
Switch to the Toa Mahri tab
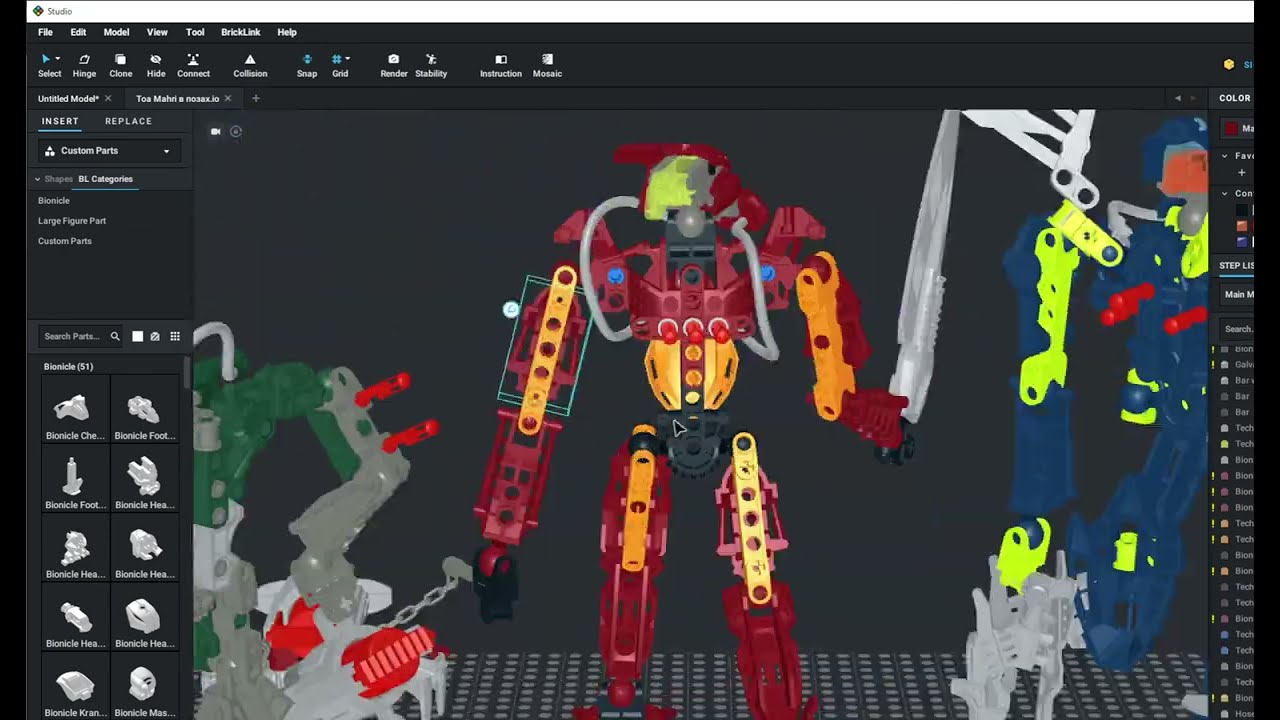[x=178, y=98]
